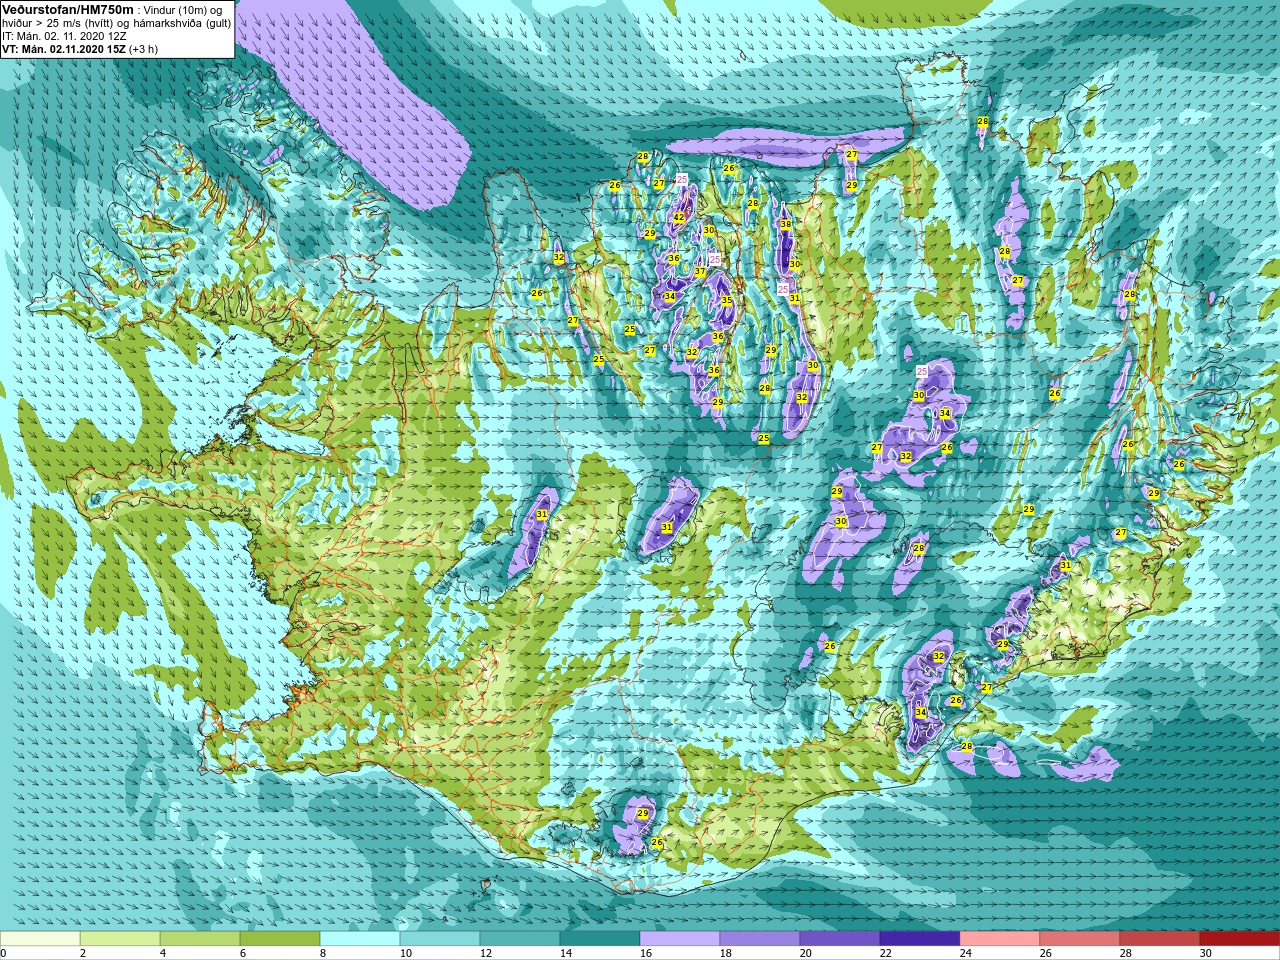Viewport: 1280px width, 960px height.
Task: Click the yellow gust label 35
Action: coord(727,301)
